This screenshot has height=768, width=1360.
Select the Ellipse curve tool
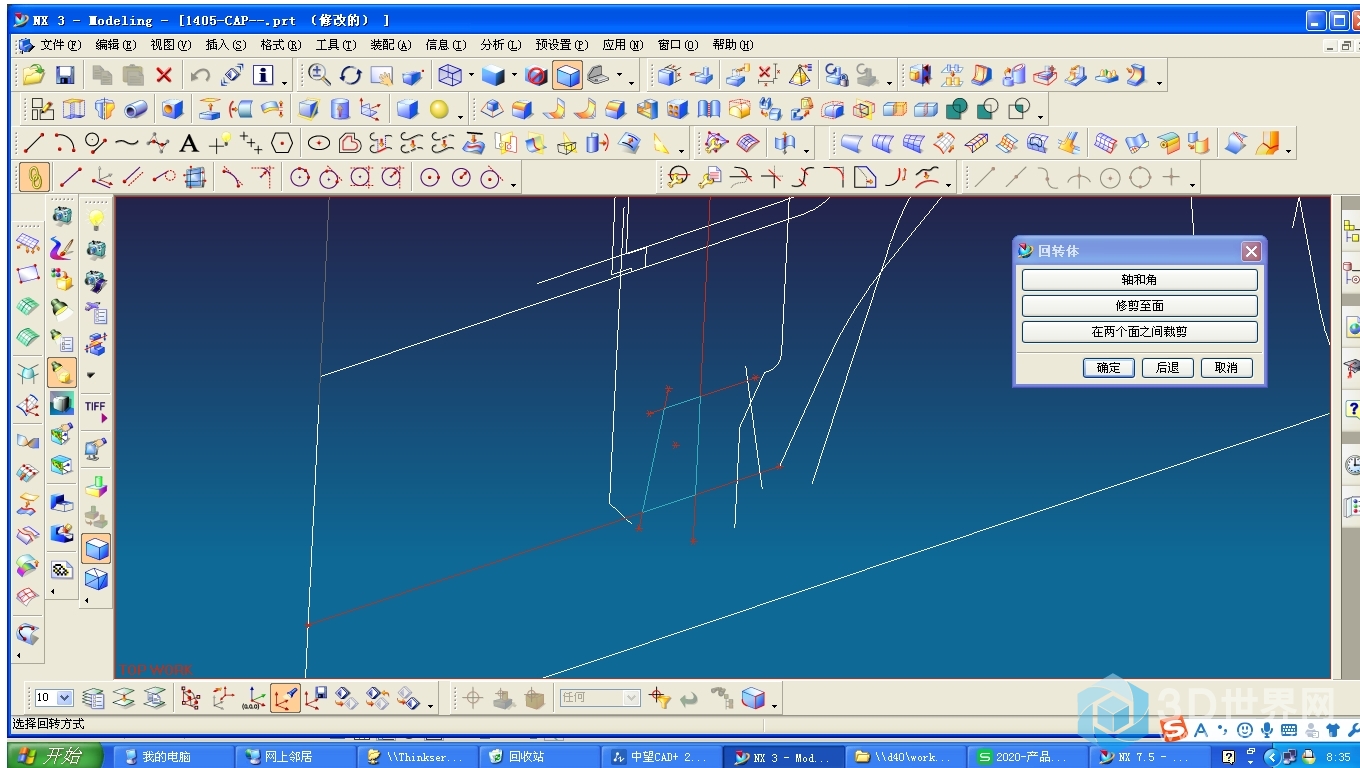pyautogui.click(x=319, y=143)
